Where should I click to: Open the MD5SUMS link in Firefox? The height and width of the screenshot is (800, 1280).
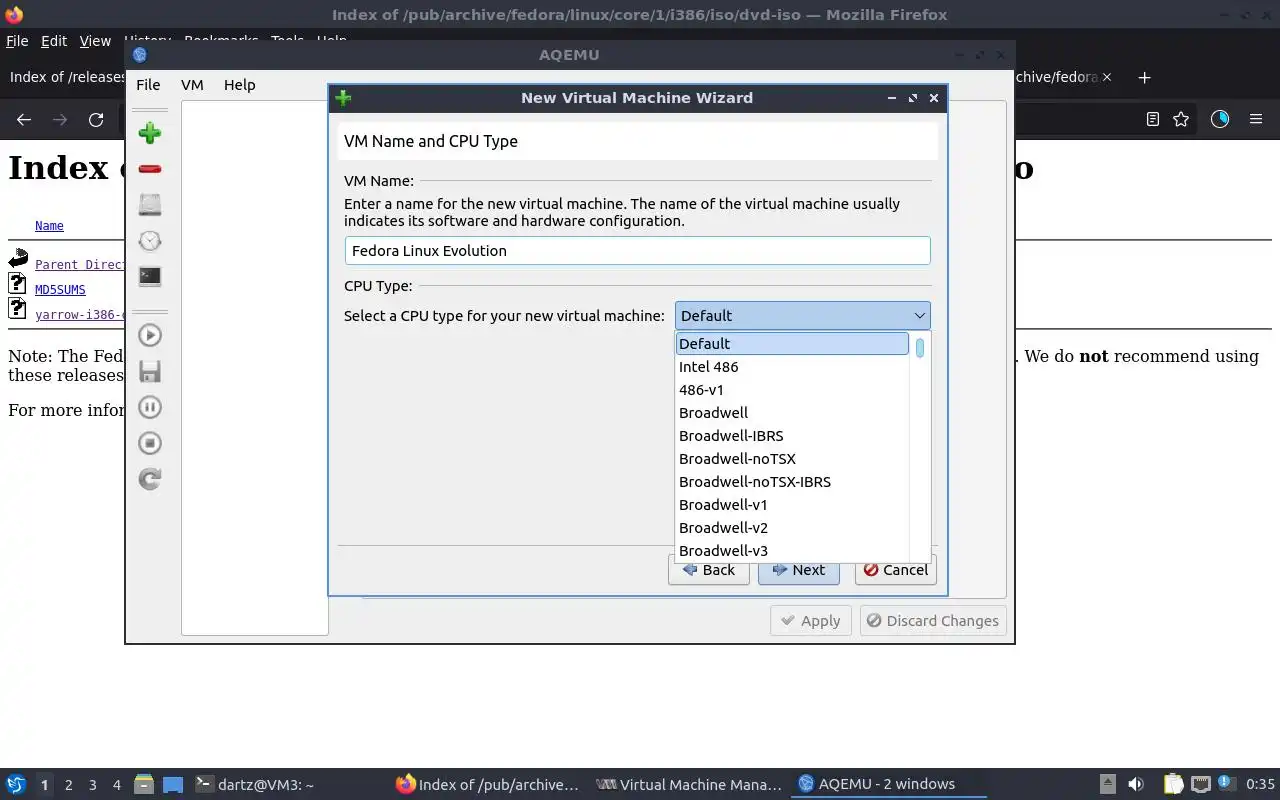tap(60, 290)
